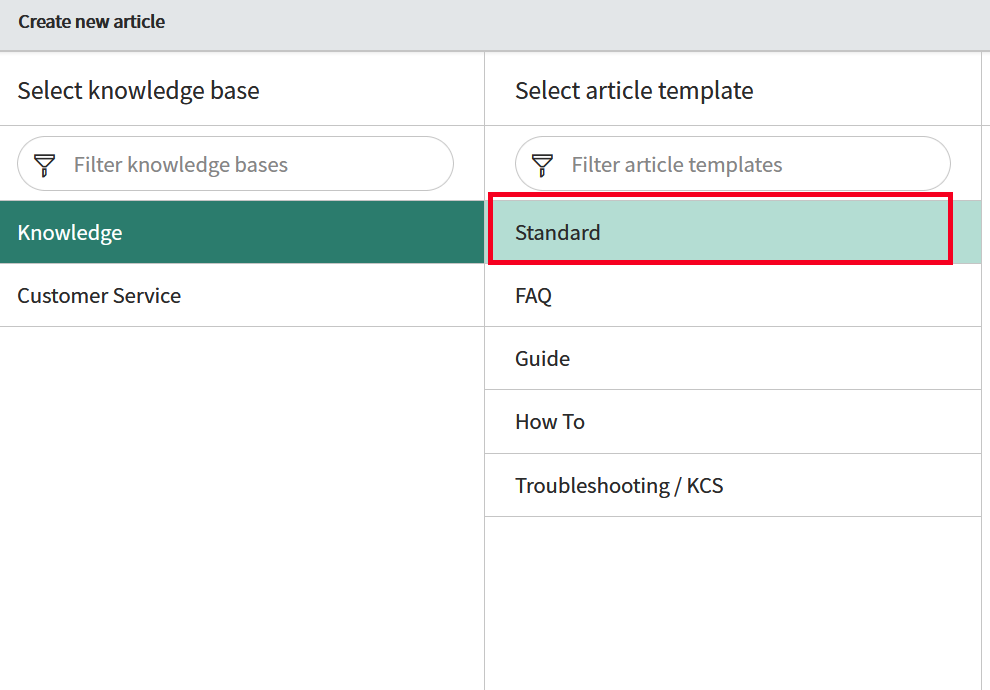Click the far right edge of the Standard row
Viewport: 990px width, 690px height.
(x=967, y=232)
